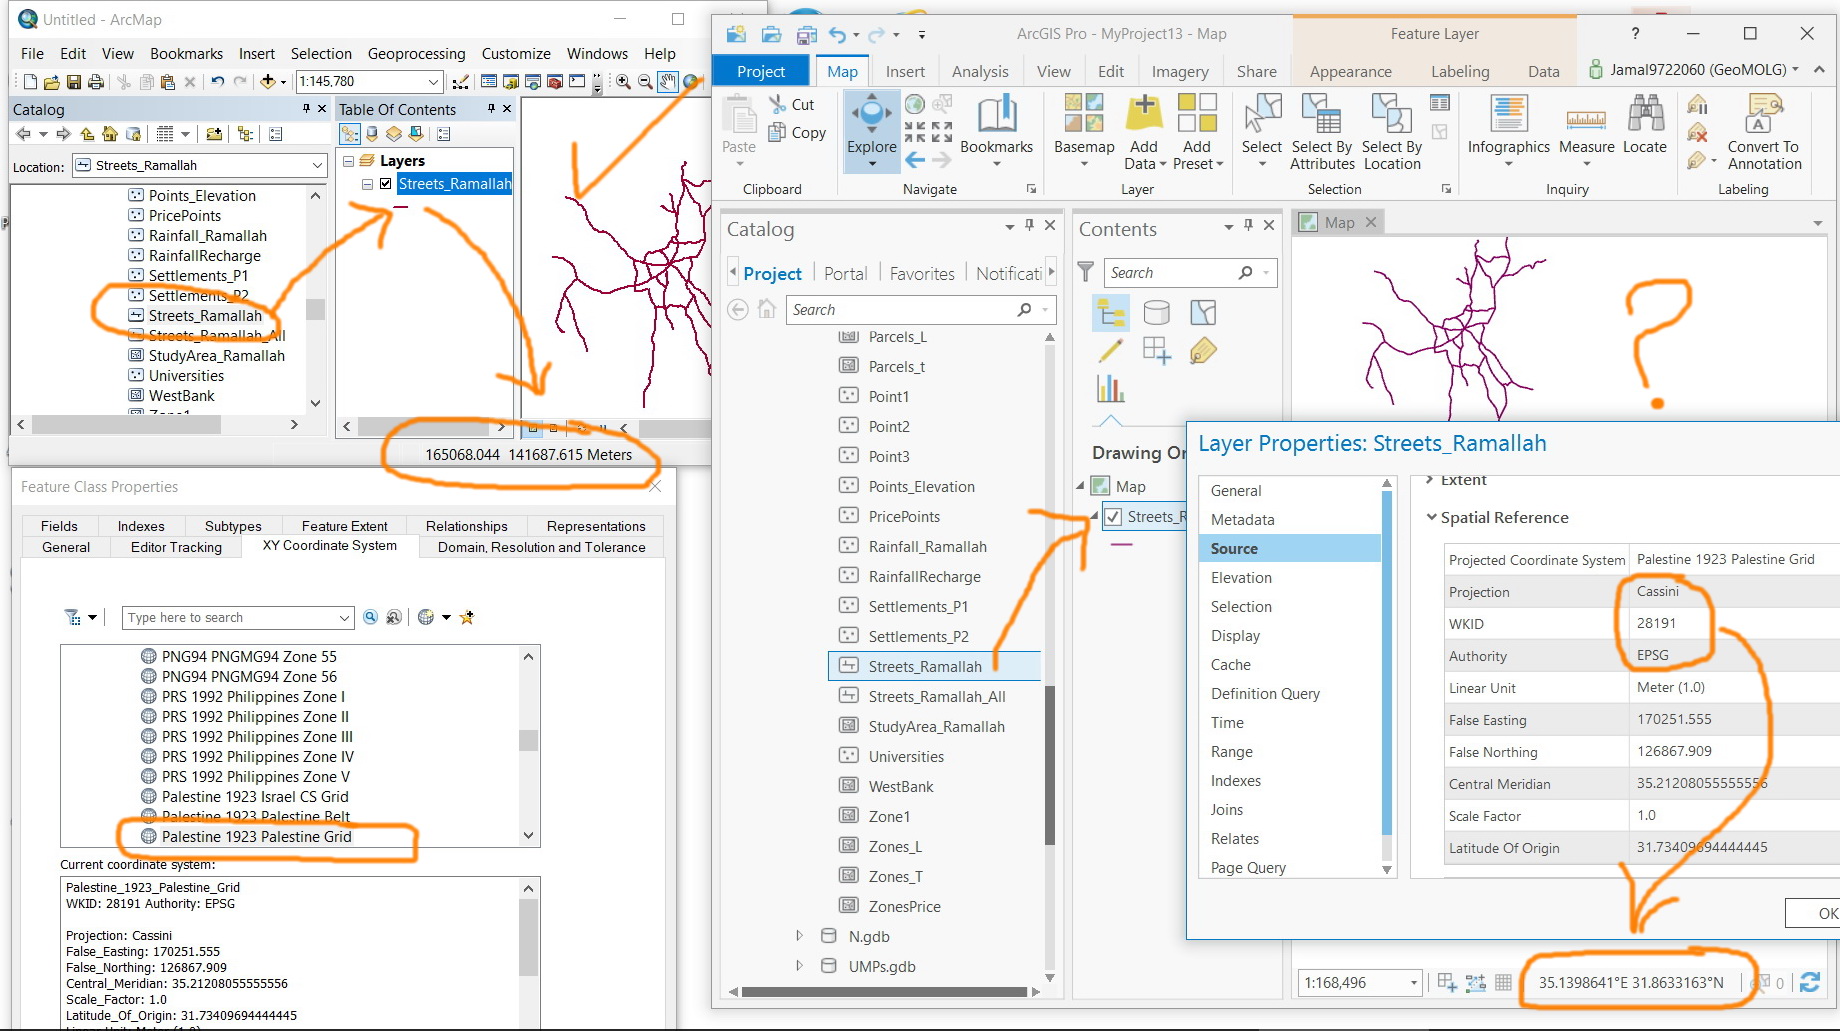Select Palestine 1923 Israel CS Grid
This screenshot has width=1840, height=1031.
point(255,797)
